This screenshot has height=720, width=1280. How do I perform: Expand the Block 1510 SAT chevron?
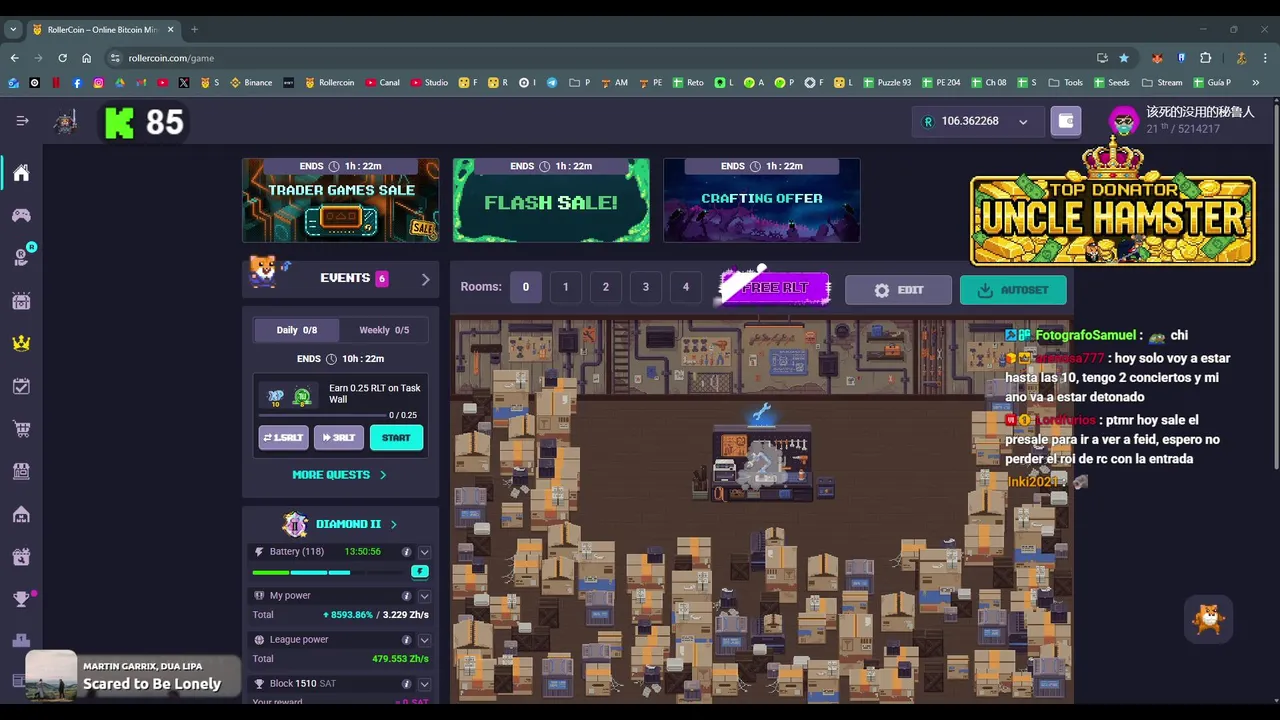[424, 684]
